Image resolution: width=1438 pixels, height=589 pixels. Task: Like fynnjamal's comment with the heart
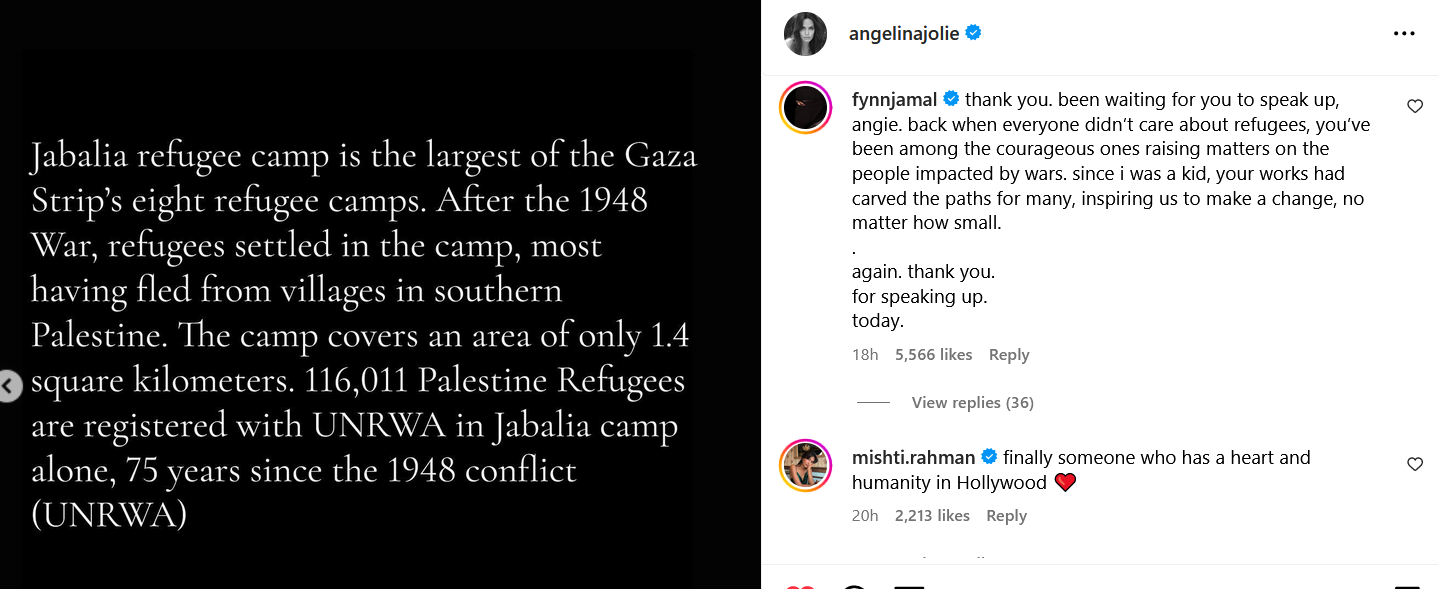coord(1414,106)
